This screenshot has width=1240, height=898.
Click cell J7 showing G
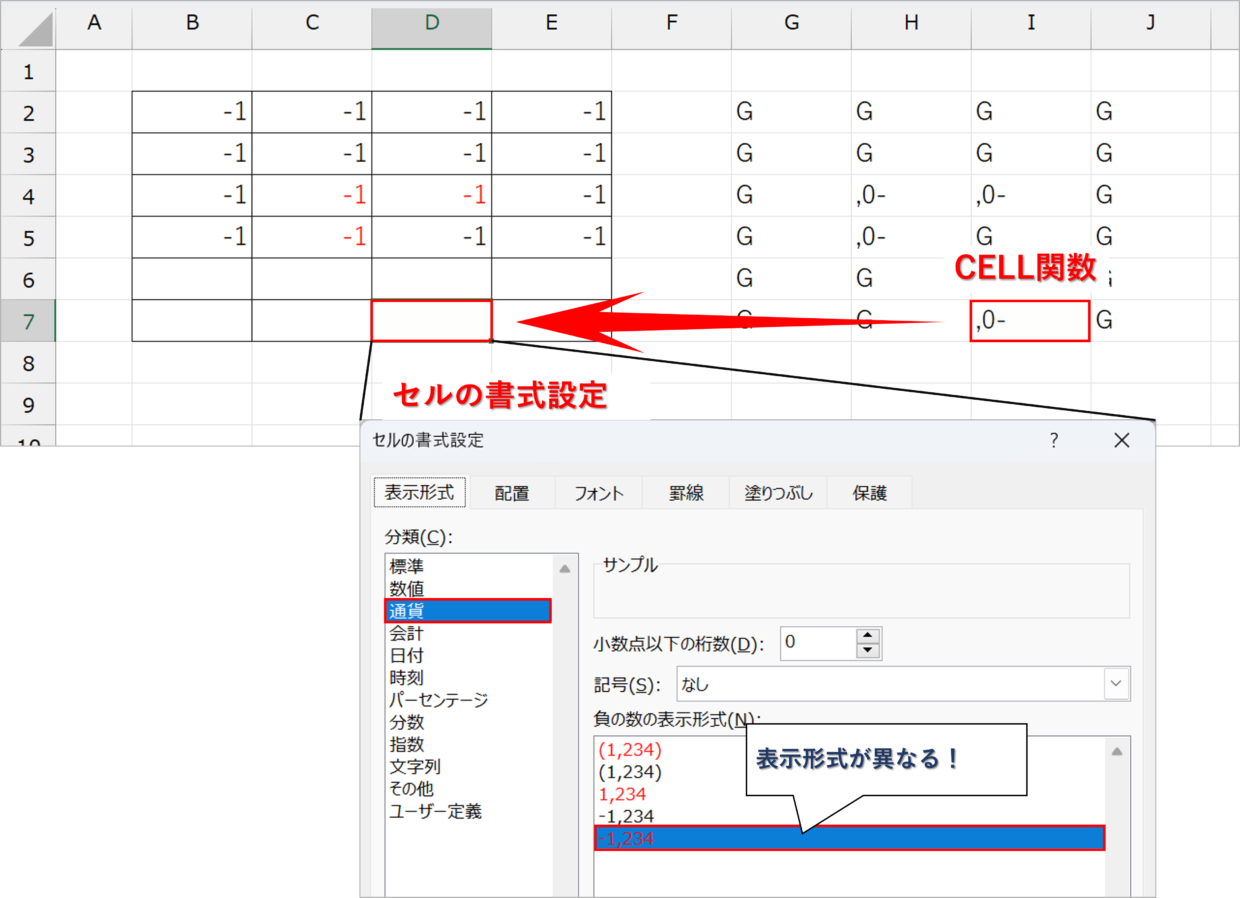tap(1151, 321)
